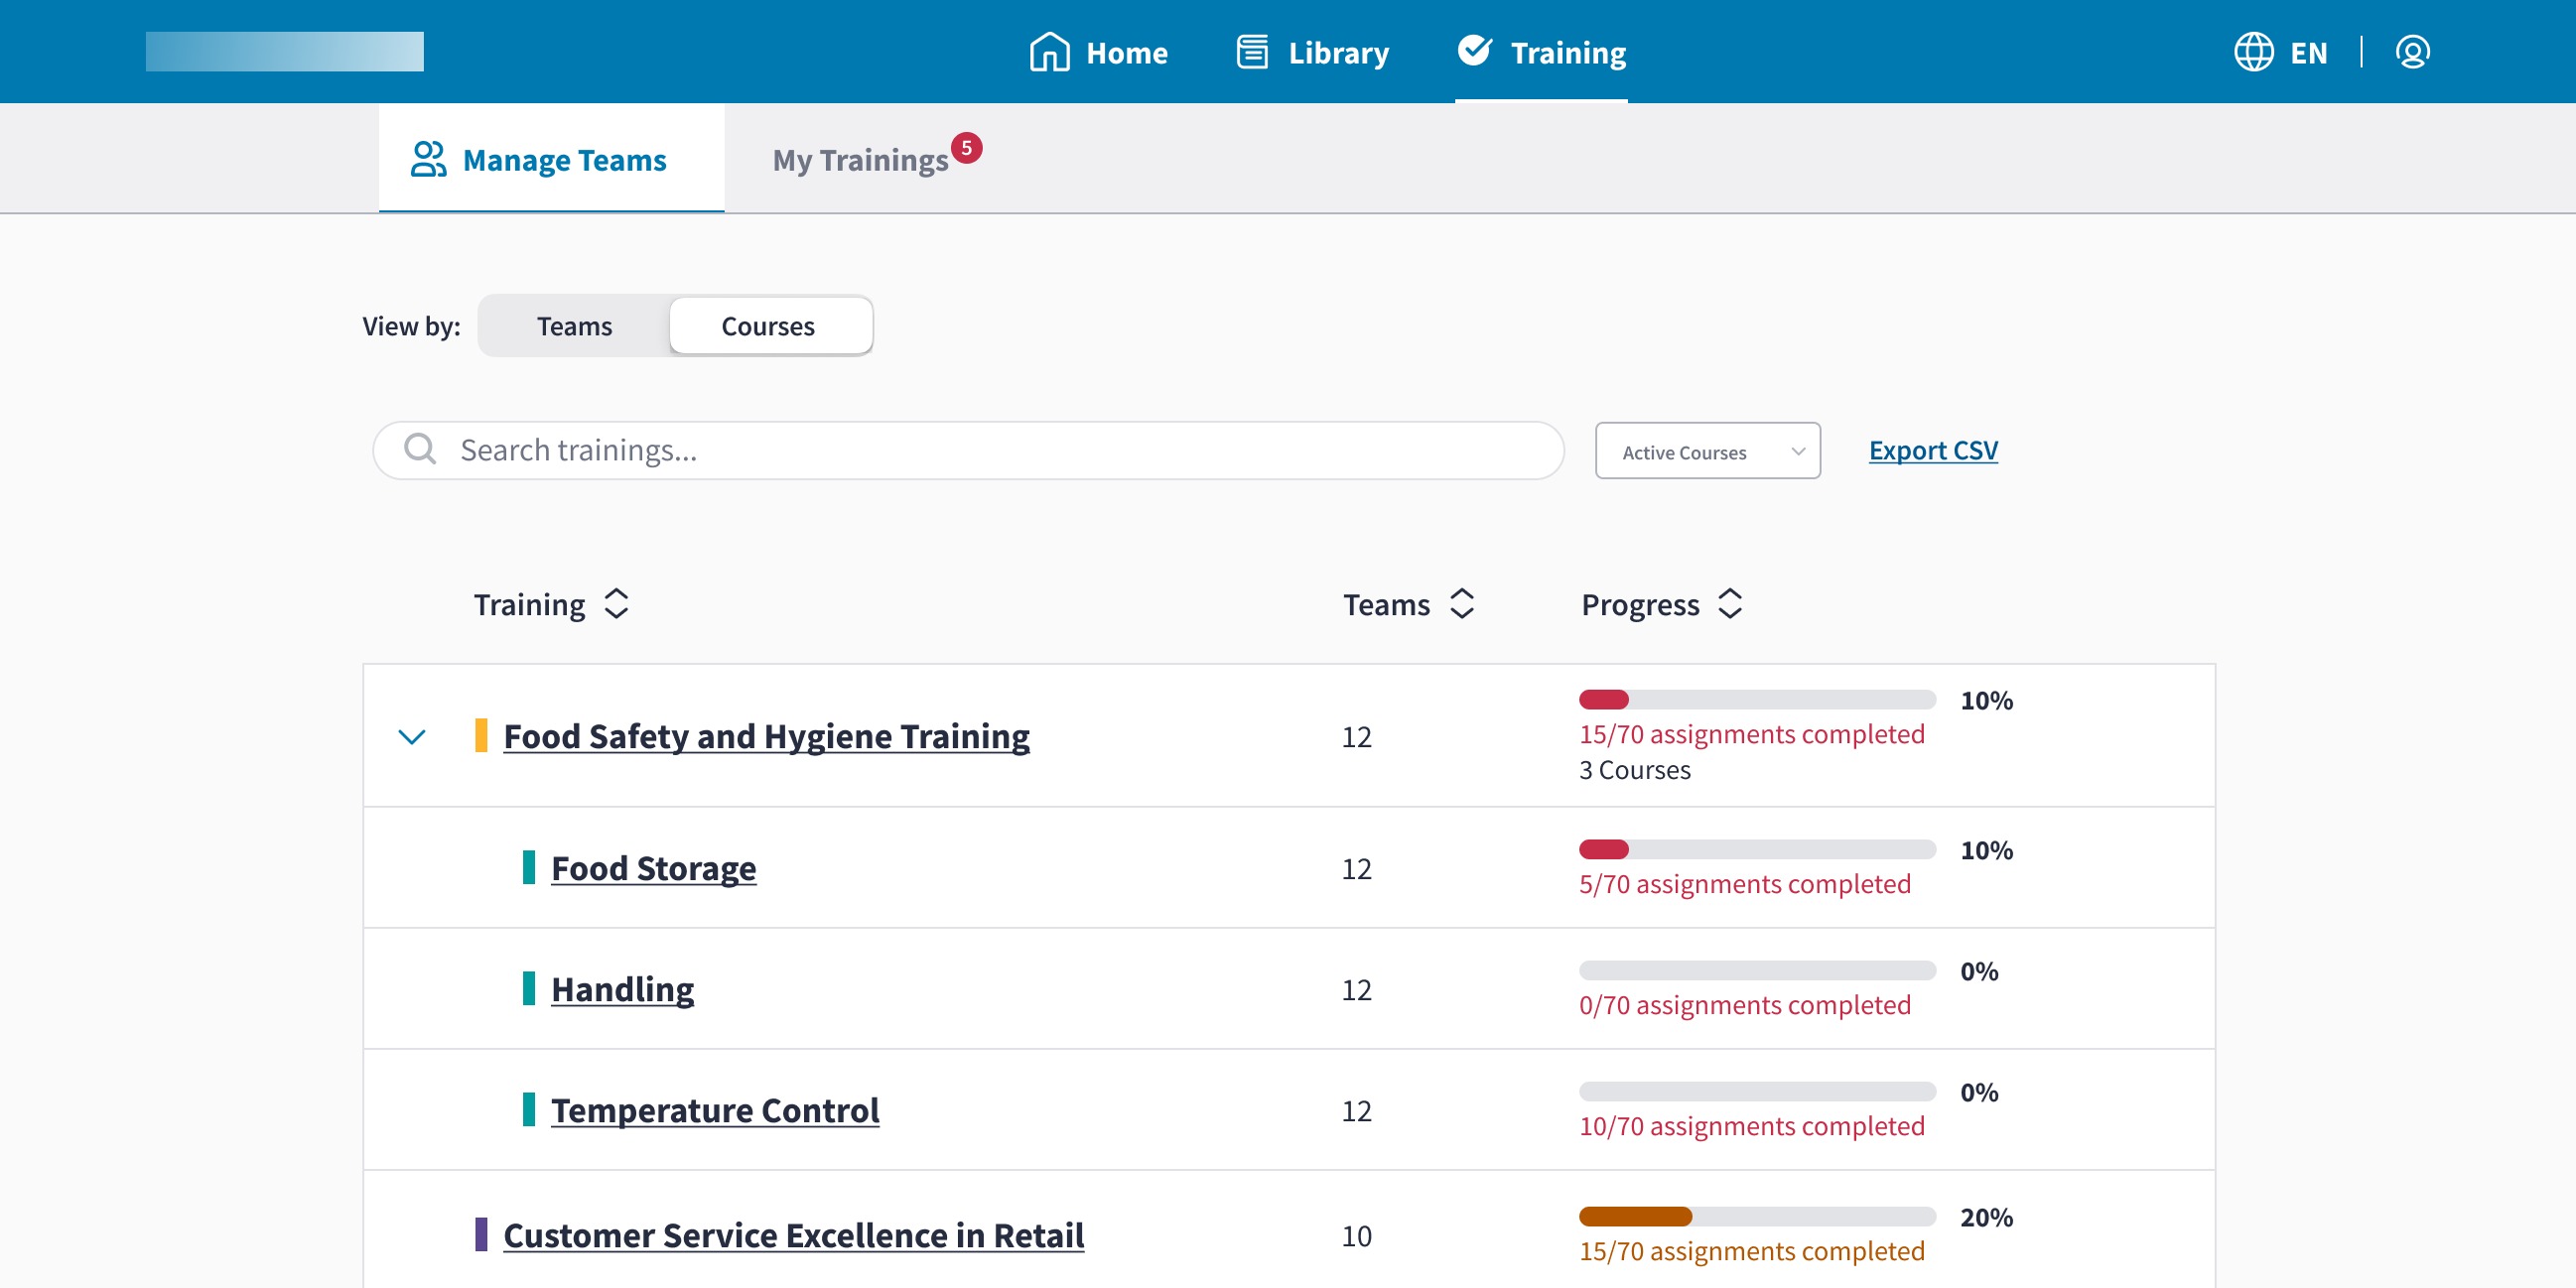Sort by Training column
Viewport: 2576px width, 1288px height.
[x=616, y=604]
